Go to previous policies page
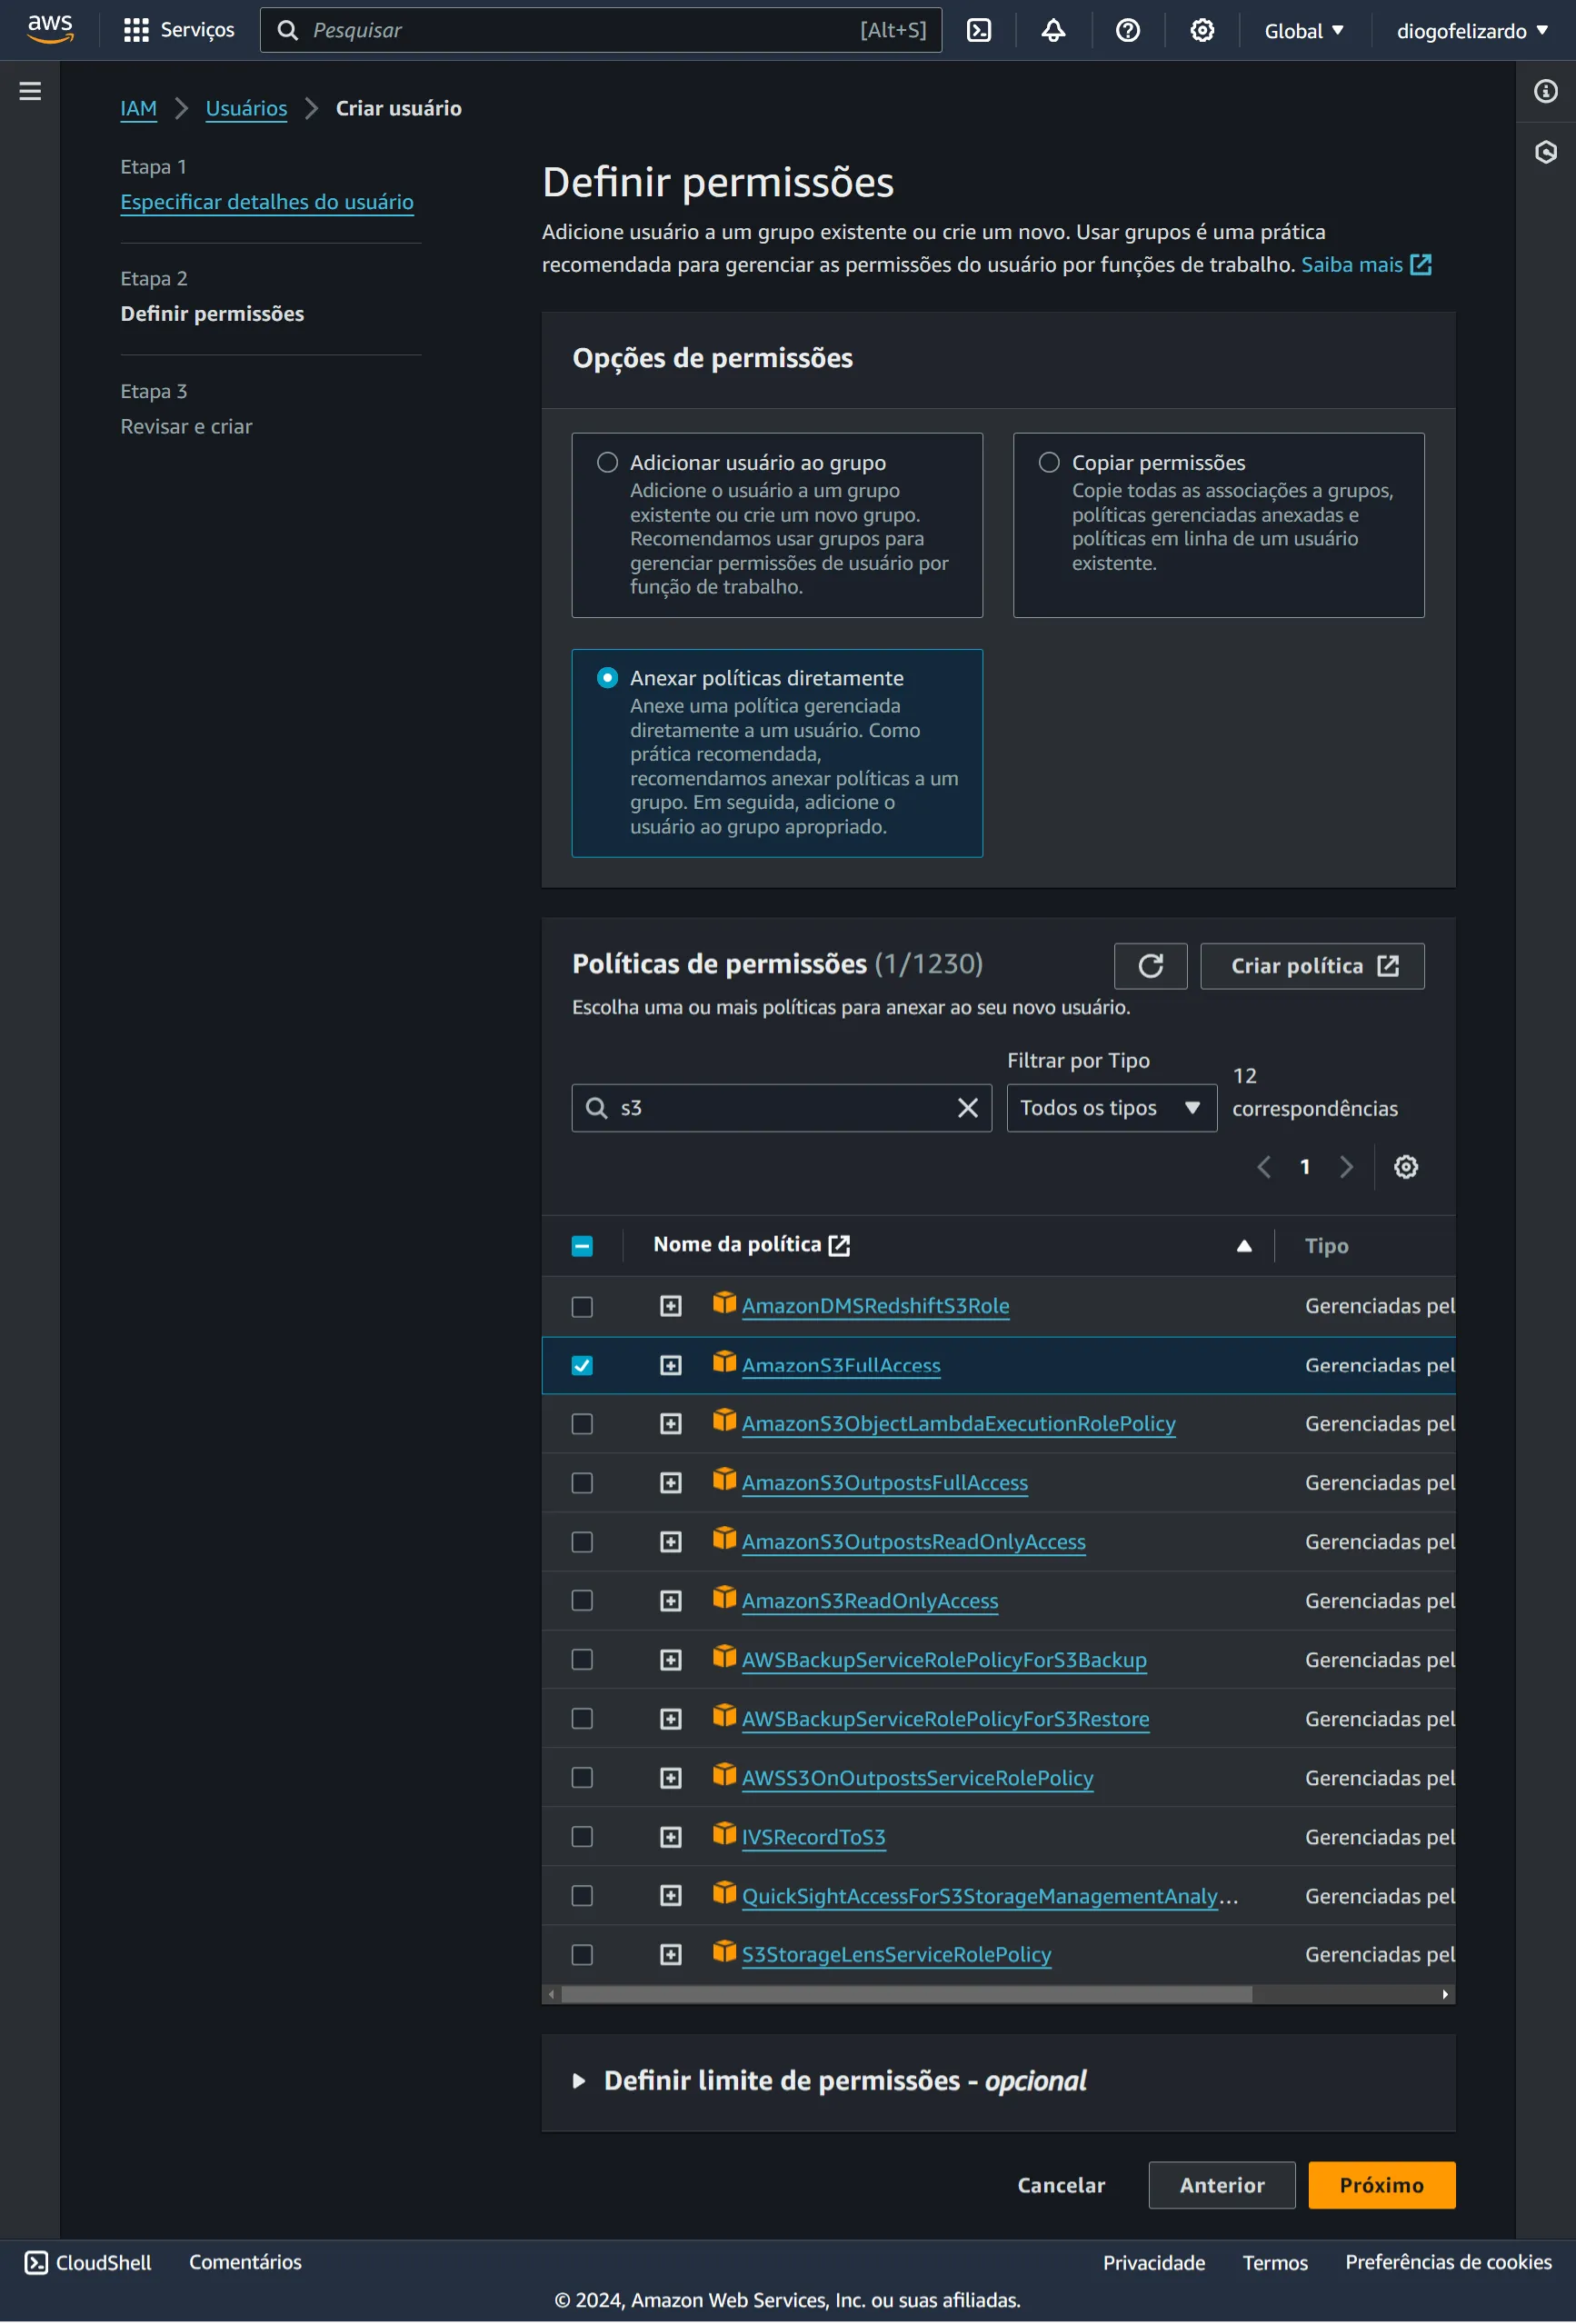Viewport: 1576px width, 2324px height. [x=1264, y=1166]
